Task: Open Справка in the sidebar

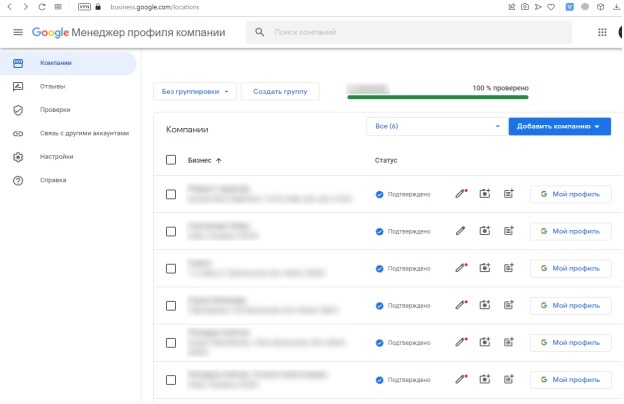Action: (x=53, y=180)
